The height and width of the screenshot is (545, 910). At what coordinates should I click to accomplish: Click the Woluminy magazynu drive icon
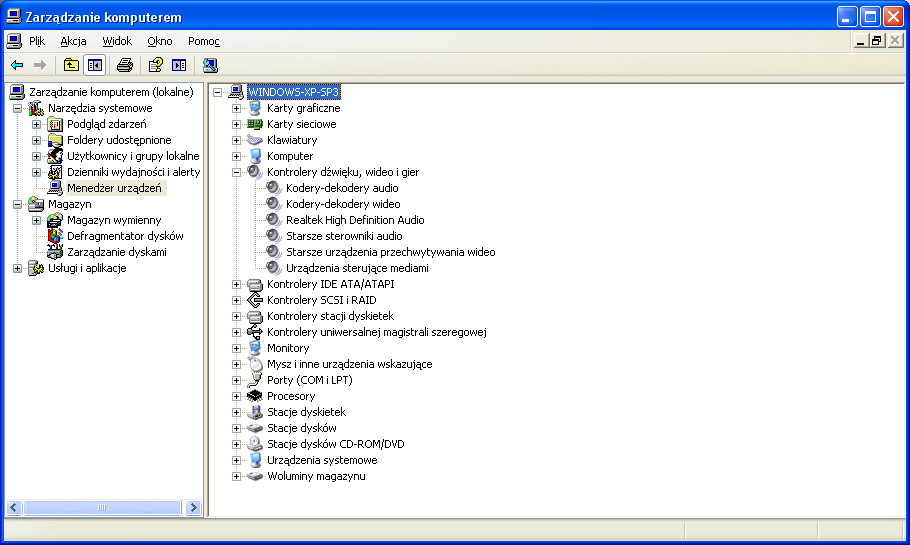(255, 476)
